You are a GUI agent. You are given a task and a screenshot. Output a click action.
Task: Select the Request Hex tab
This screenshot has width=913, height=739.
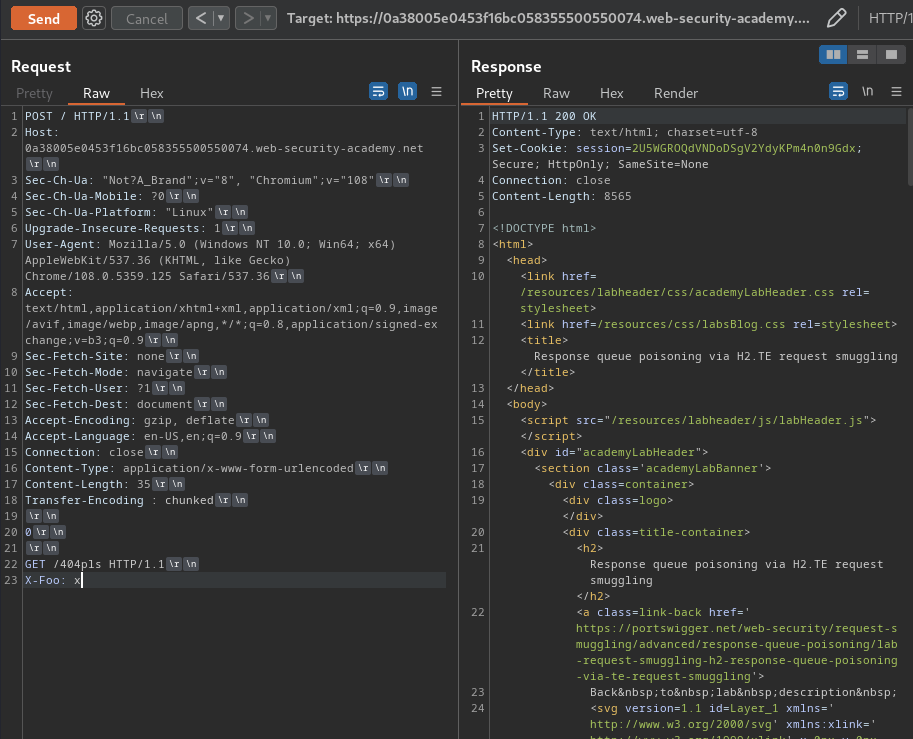click(151, 93)
